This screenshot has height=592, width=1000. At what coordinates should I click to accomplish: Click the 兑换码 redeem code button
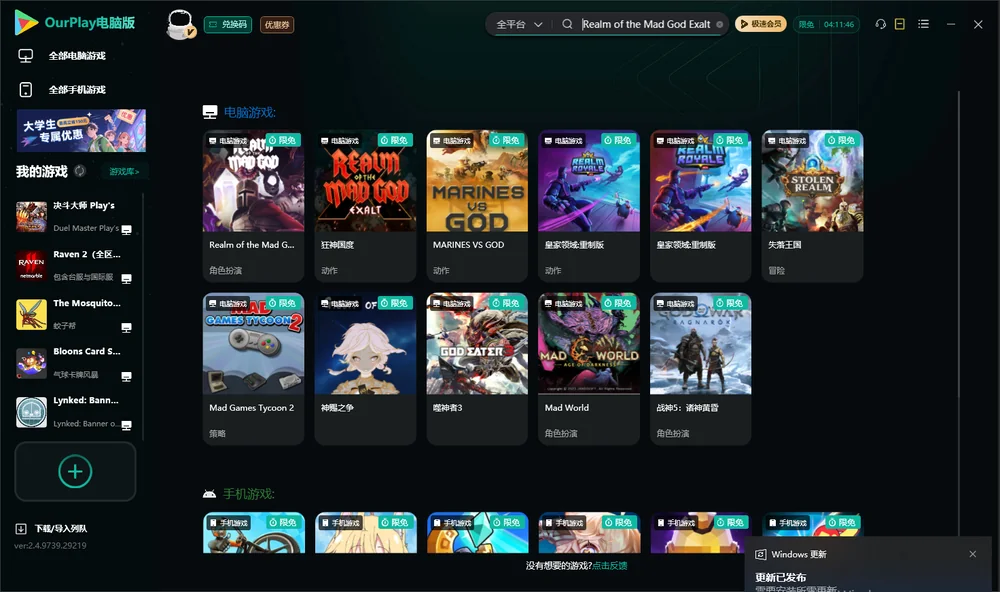pos(228,25)
